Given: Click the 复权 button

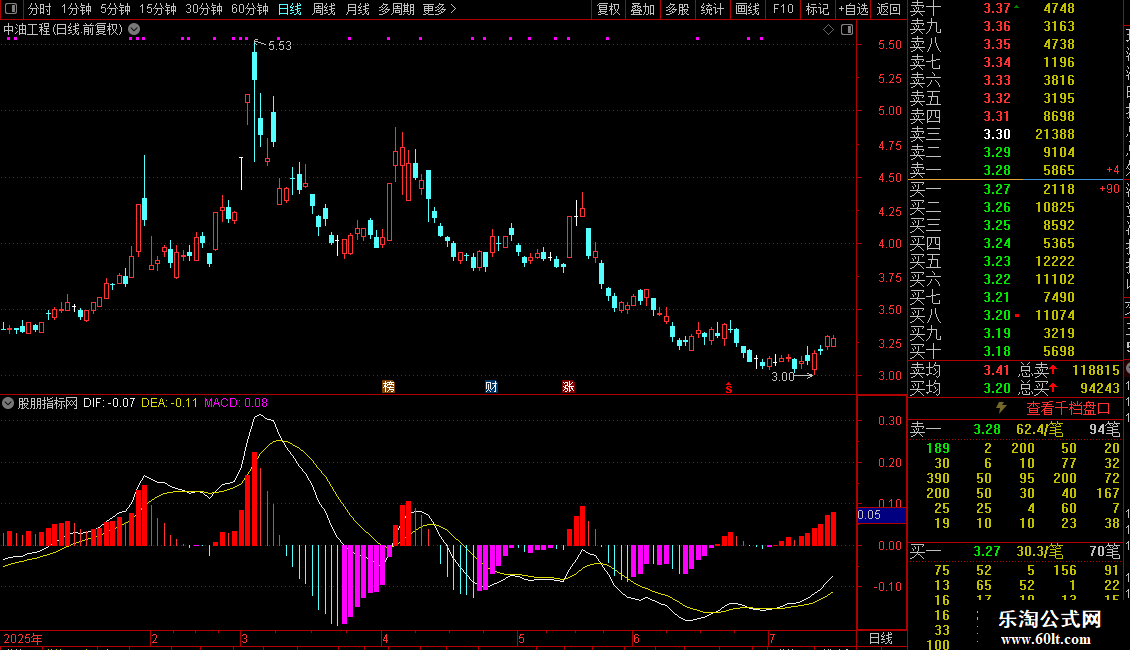Looking at the screenshot, I should pyautogui.click(x=608, y=9).
